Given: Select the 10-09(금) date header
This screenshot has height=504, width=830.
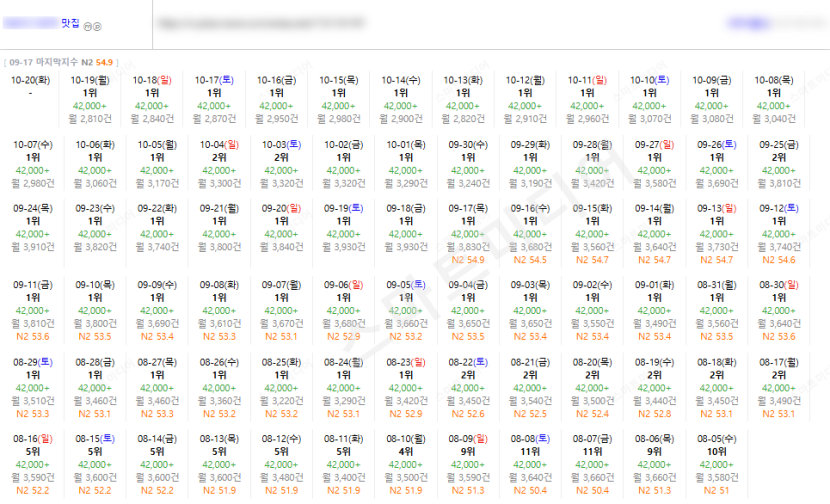Looking at the screenshot, I should pyautogui.click(x=712, y=80).
